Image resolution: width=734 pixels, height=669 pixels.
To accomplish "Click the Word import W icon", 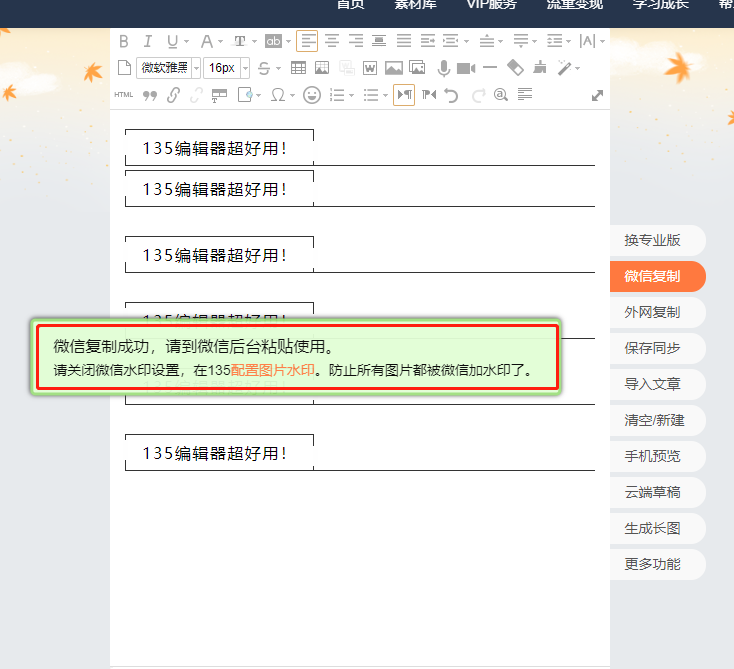I will pyautogui.click(x=370, y=68).
